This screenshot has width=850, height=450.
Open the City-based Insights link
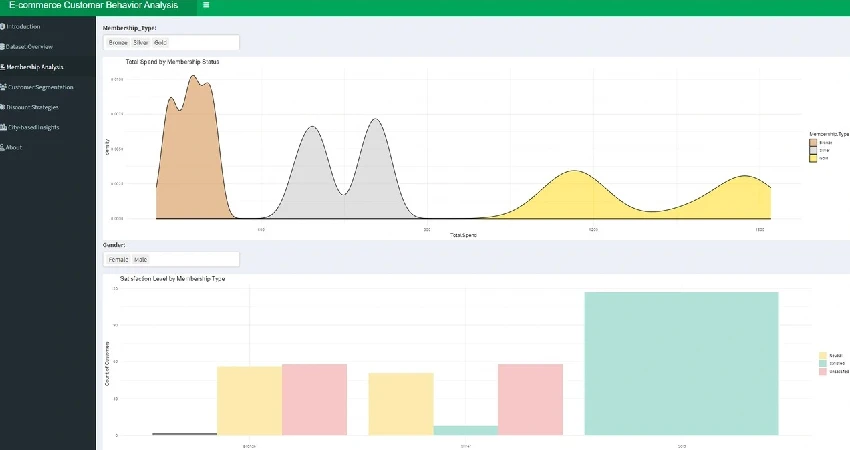click(x=38, y=127)
